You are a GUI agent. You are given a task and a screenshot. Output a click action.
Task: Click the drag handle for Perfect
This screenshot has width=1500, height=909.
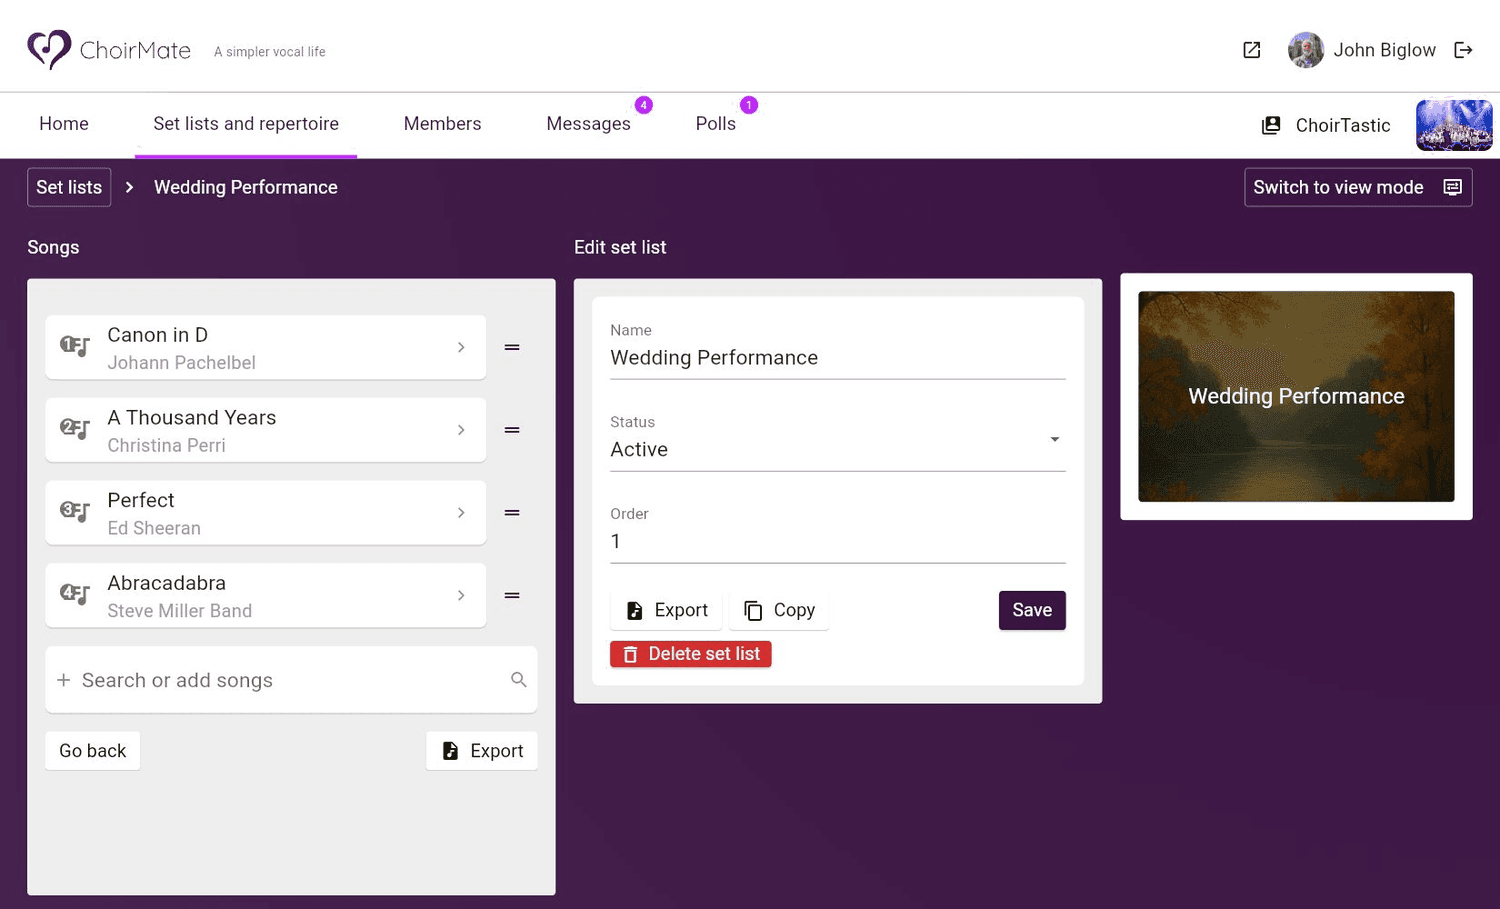coord(512,513)
